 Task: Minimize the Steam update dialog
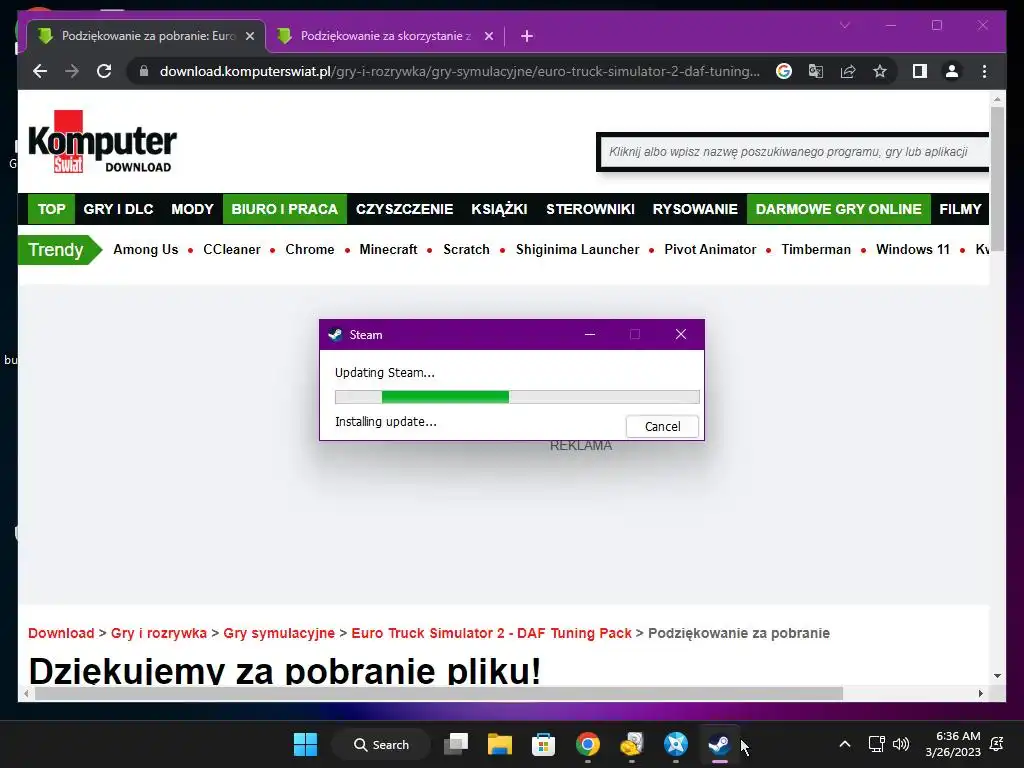point(590,334)
